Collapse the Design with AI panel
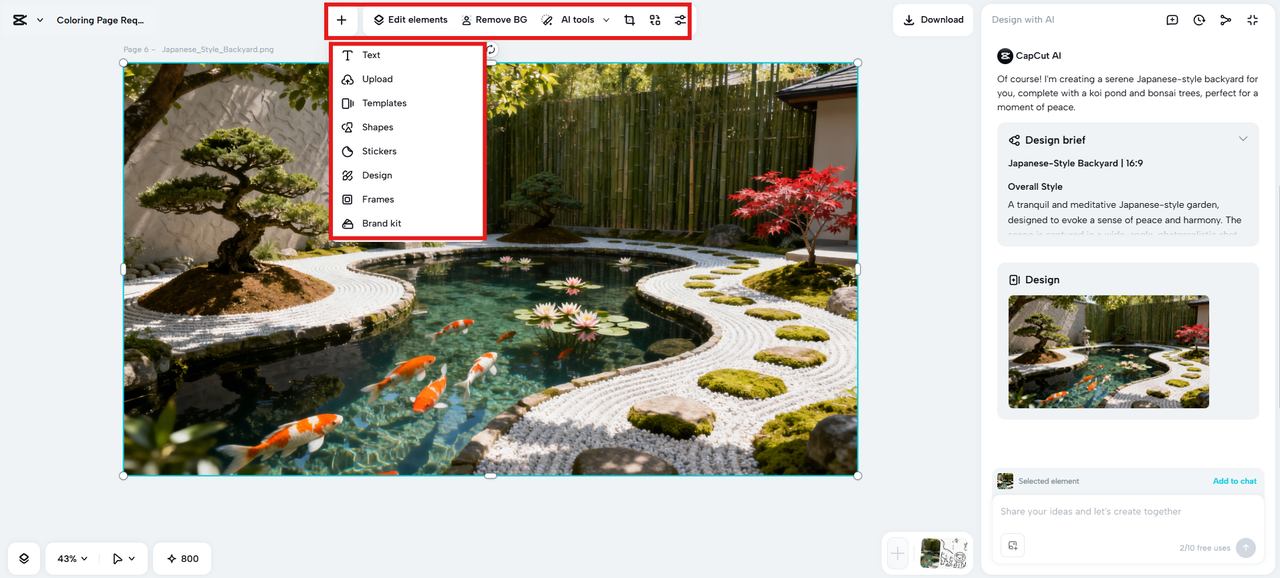Screen dimensions: 1280x578 tap(1252, 19)
